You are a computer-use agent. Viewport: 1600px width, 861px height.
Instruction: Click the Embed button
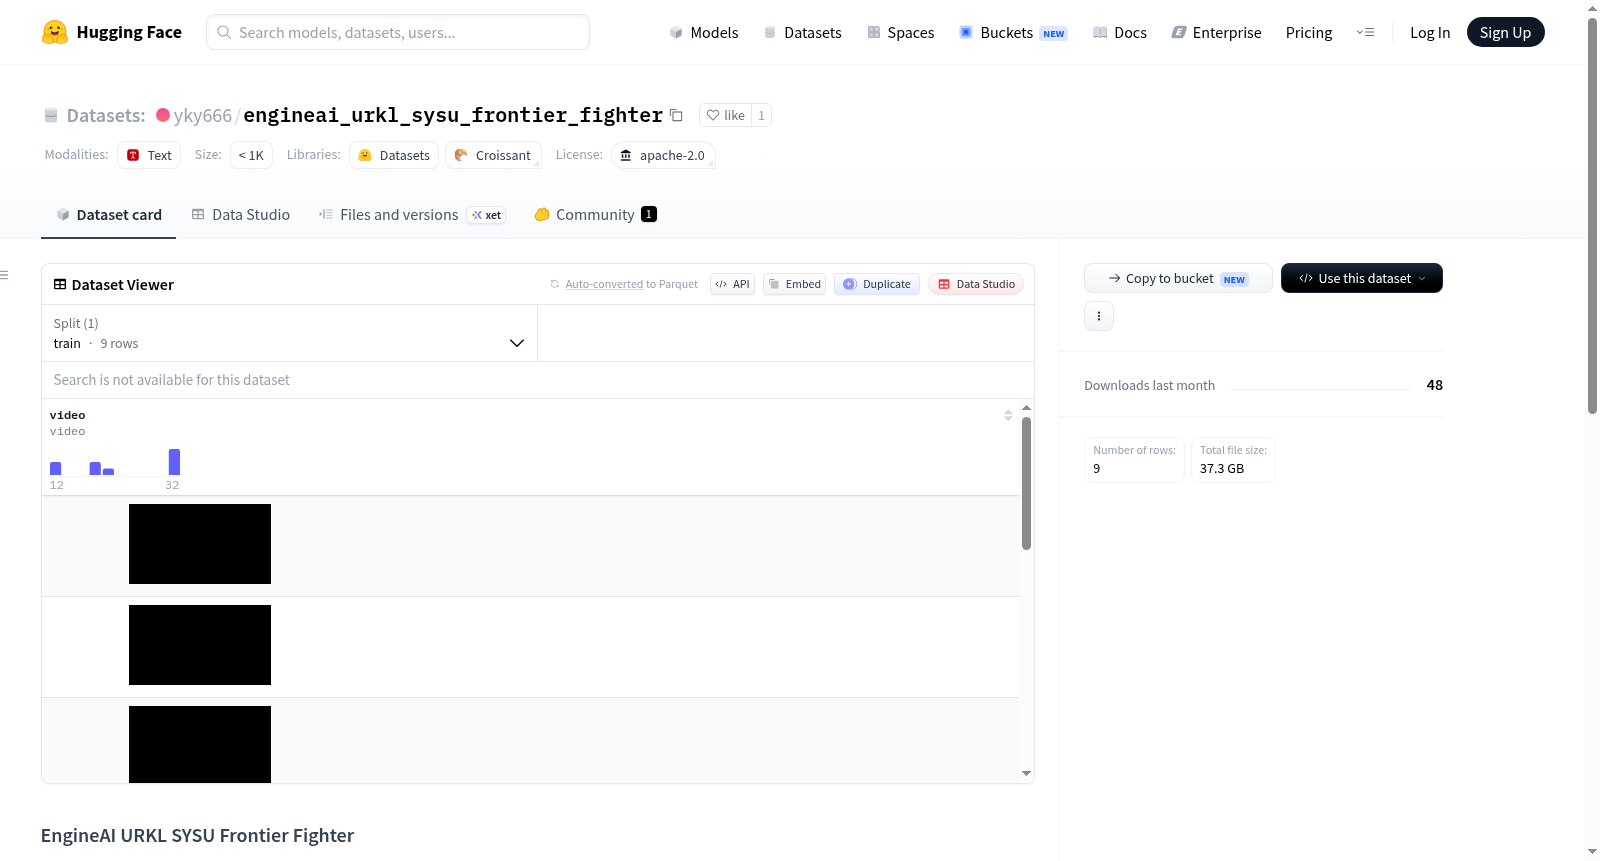click(x=795, y=284)
